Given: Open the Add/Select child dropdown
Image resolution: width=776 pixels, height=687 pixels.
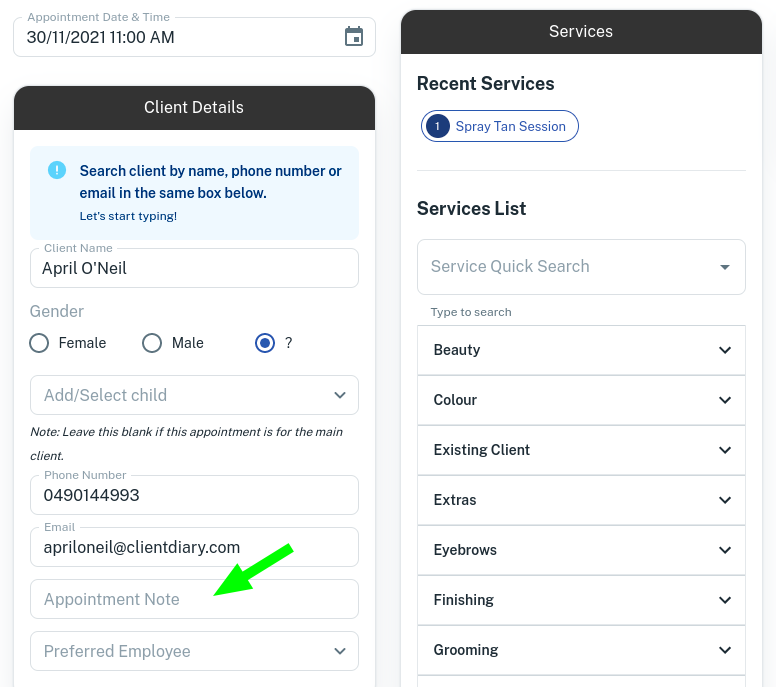Looking at the screenshot, I should coord(194,395).
